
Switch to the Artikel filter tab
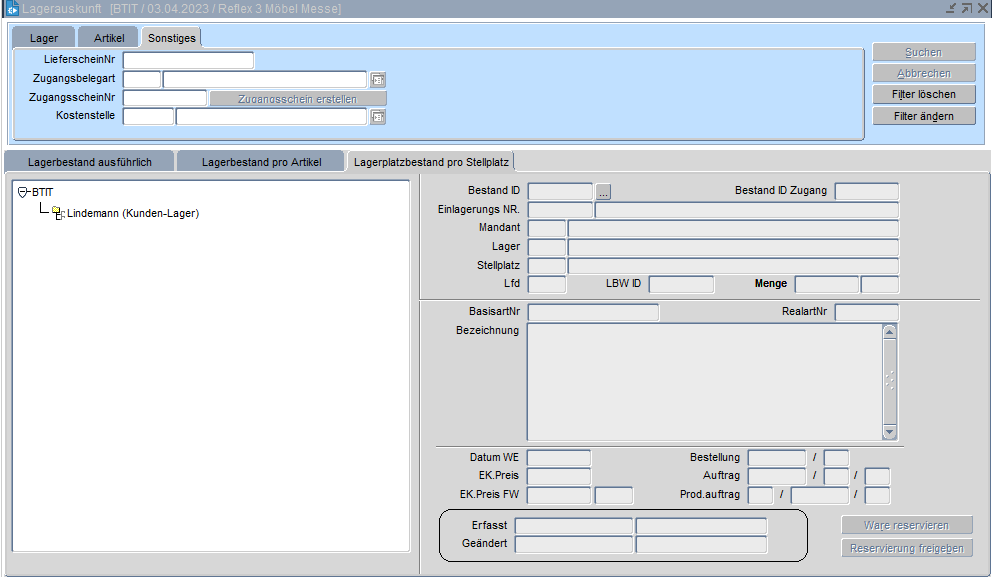coord(109,38)
